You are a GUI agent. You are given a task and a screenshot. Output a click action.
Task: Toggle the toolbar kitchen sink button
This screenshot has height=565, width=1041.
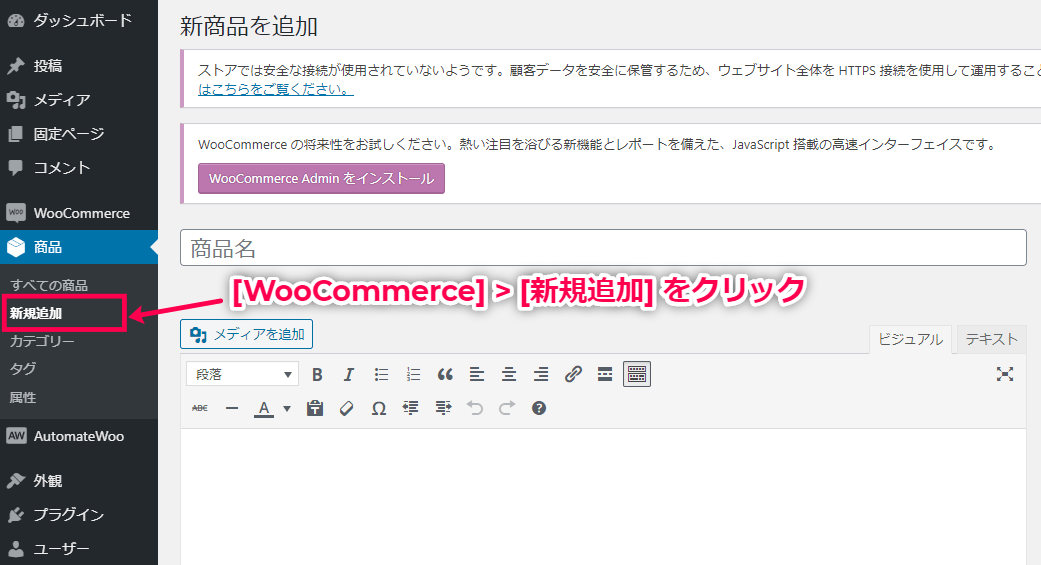point(637,374)
